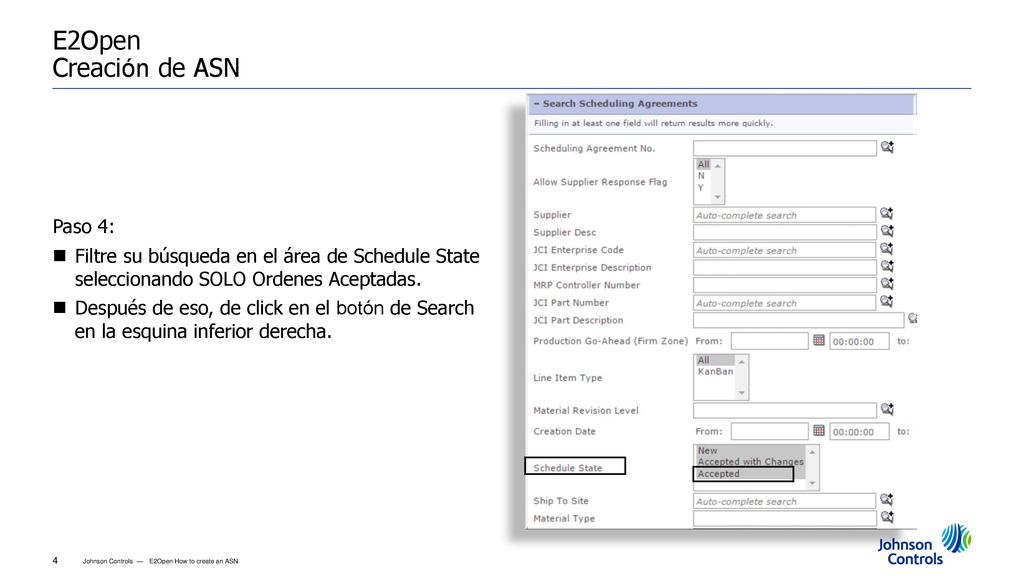Click the JCI Enterprise Description field
Viewport: 1024px width, 576px height.
pyautogui.click(x=784, y=268)
